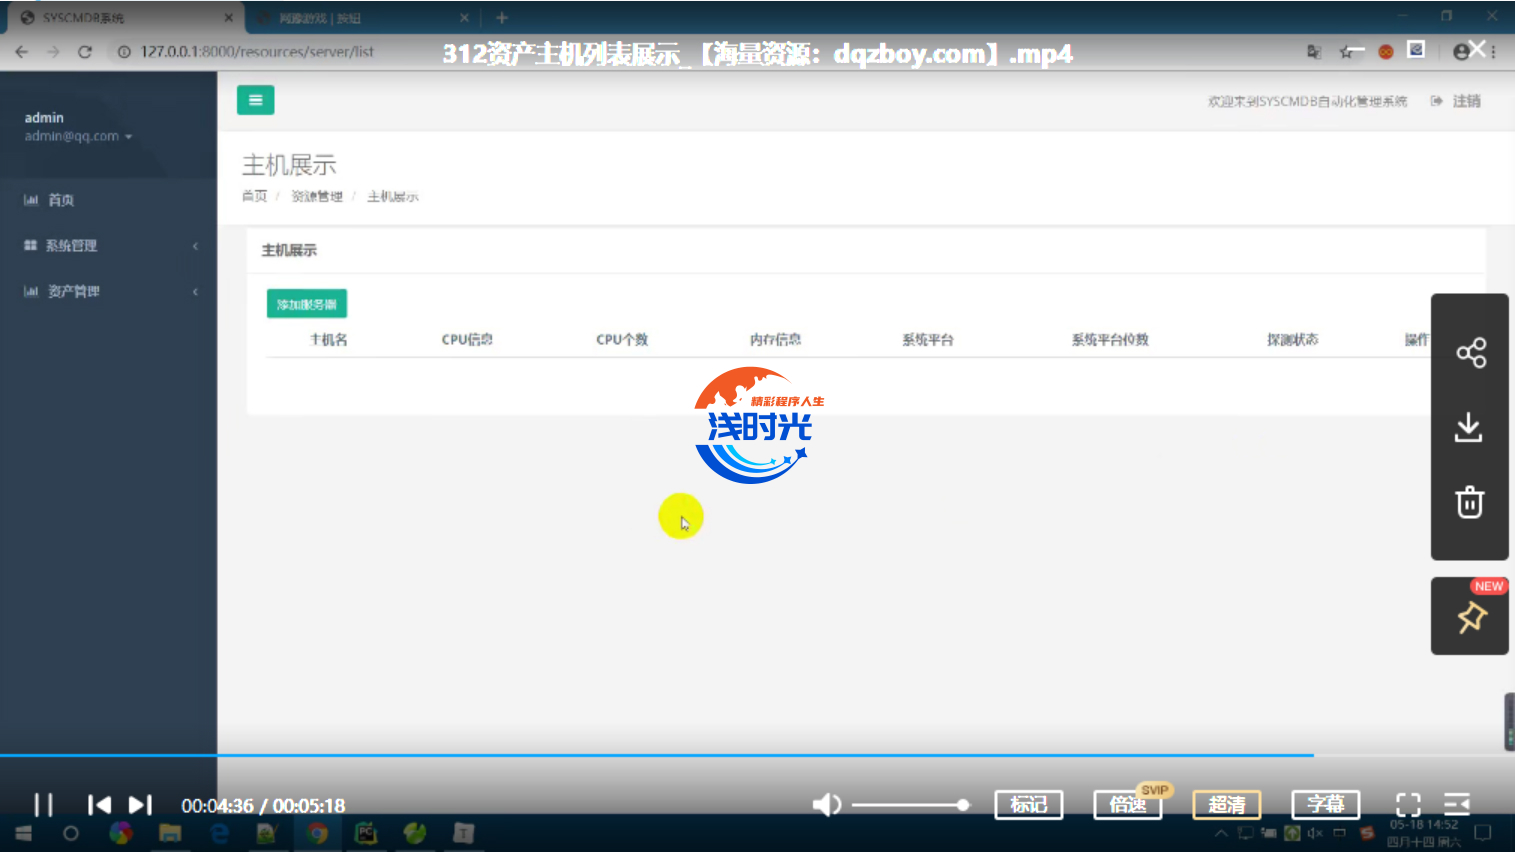Pause the video playback
Viewport: 1515px width, 852px height.
43,805
